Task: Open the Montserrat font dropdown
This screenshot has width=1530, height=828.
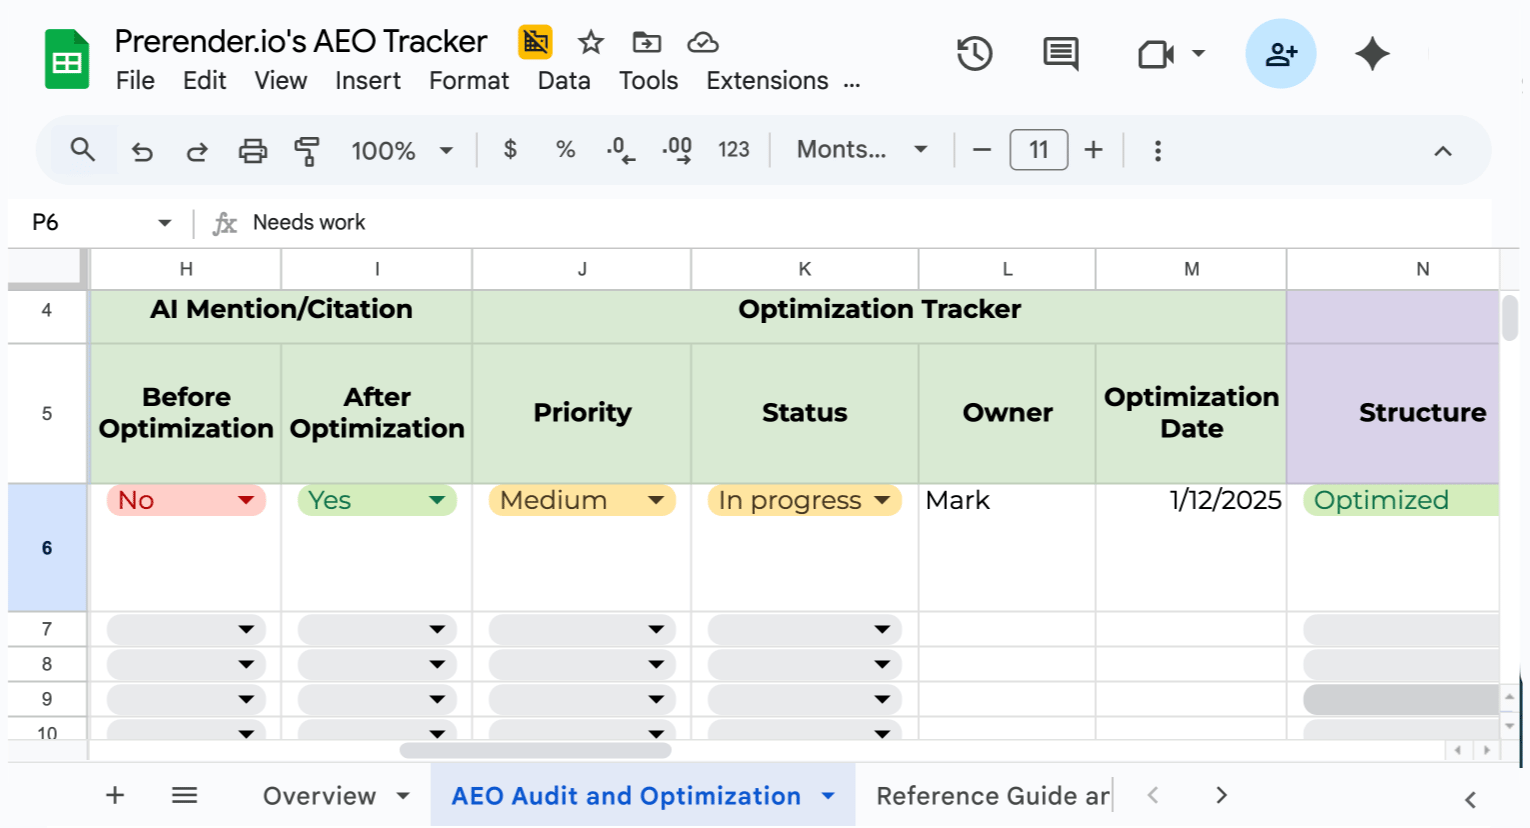Action: click(862, 150)
